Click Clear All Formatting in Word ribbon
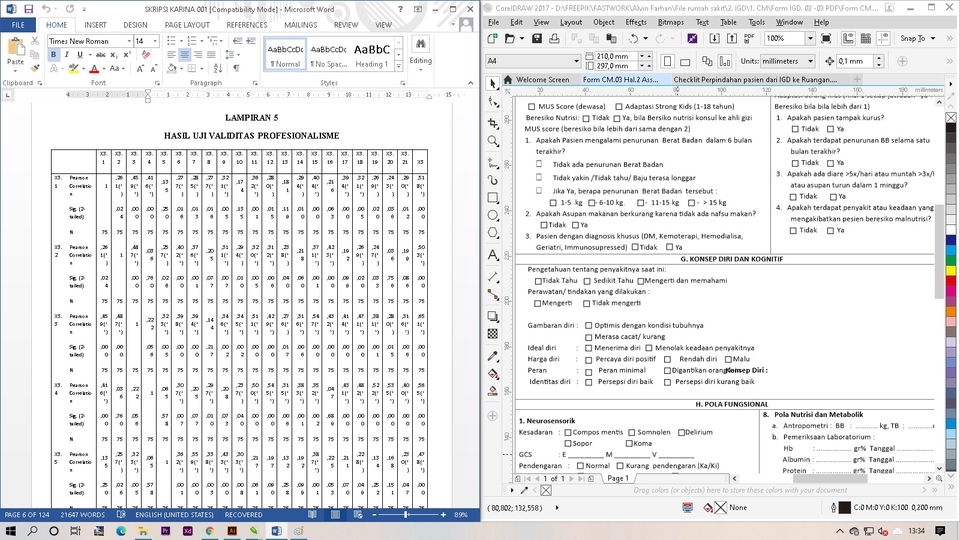 tap(146, 54)
